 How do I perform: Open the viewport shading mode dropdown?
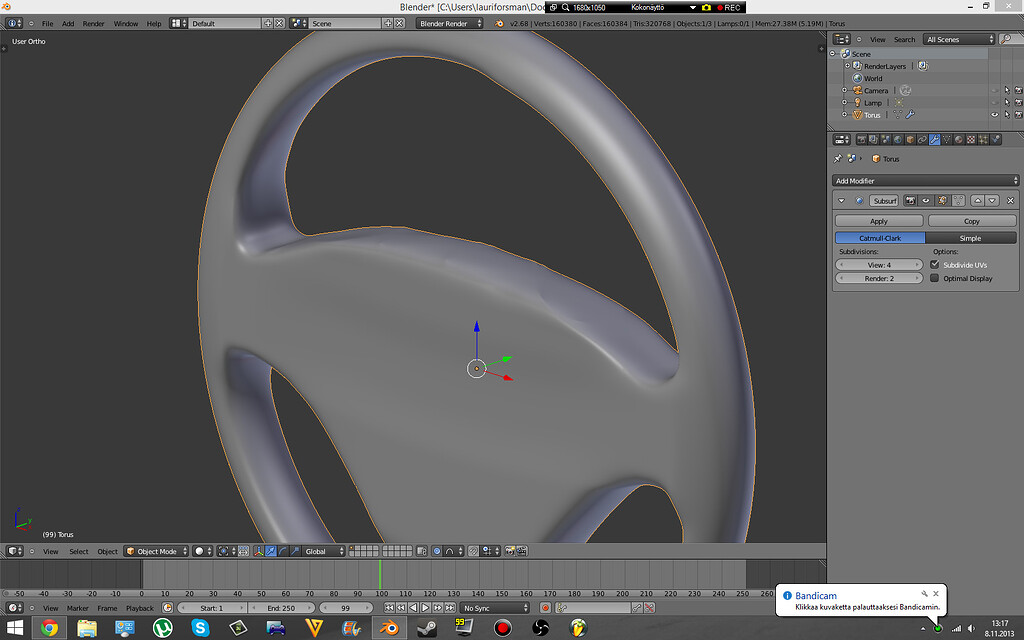pyautogui.click(x=203, y=551)
